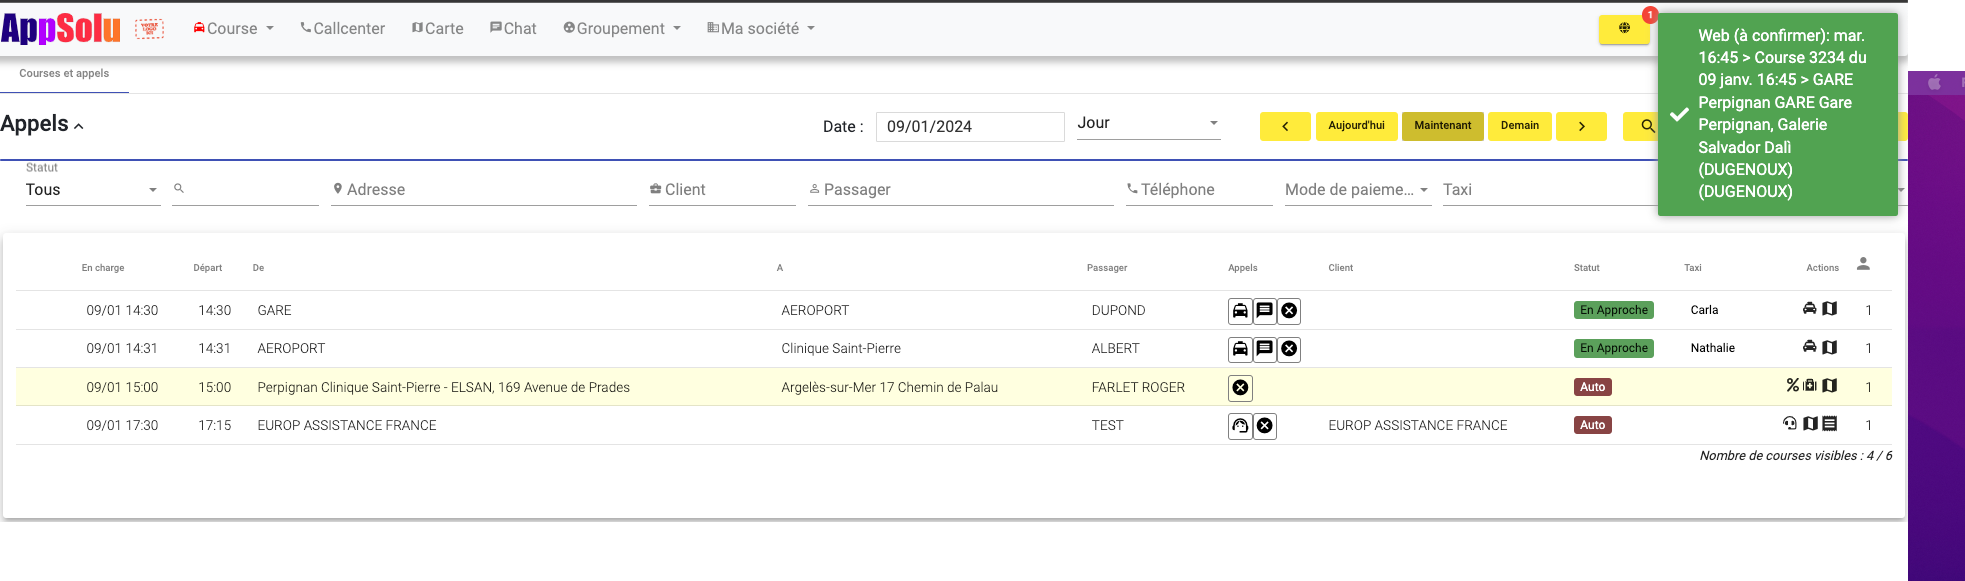The height and width of the screenshot is (581, 1965).
Task: Cancel FARLET ROGER's call with the X icon
Action: [x=1240, y=388]
